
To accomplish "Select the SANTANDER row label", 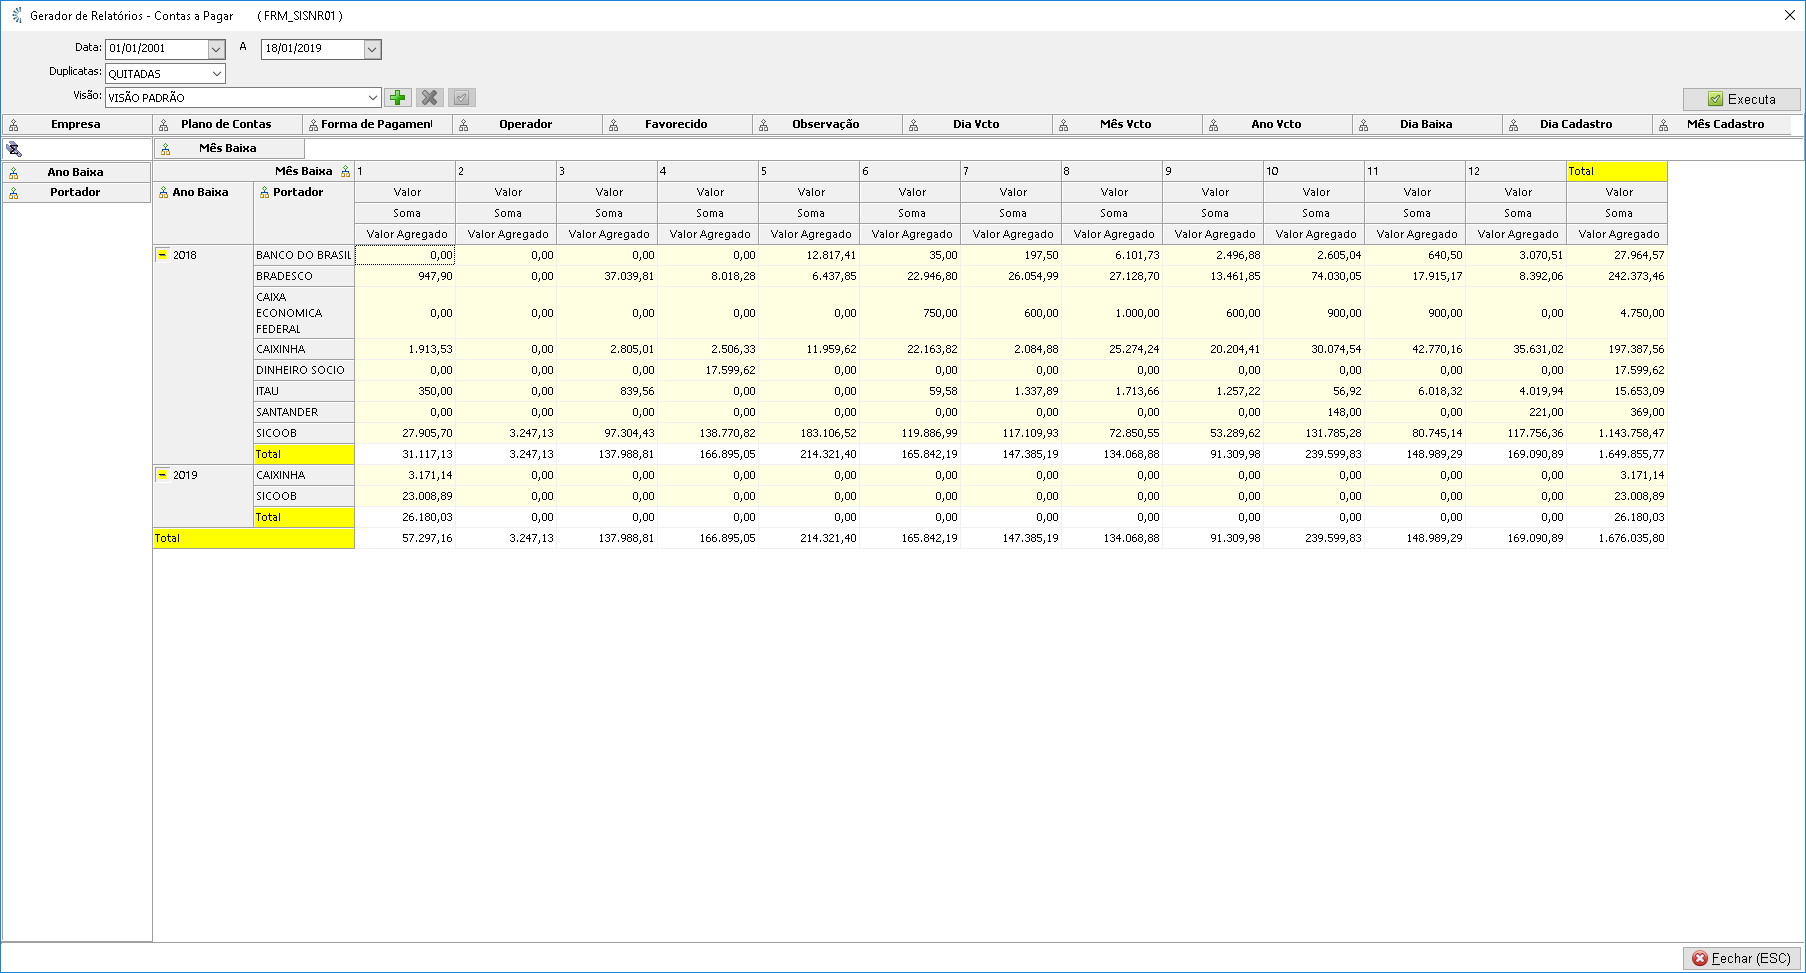I will (304, 412).
